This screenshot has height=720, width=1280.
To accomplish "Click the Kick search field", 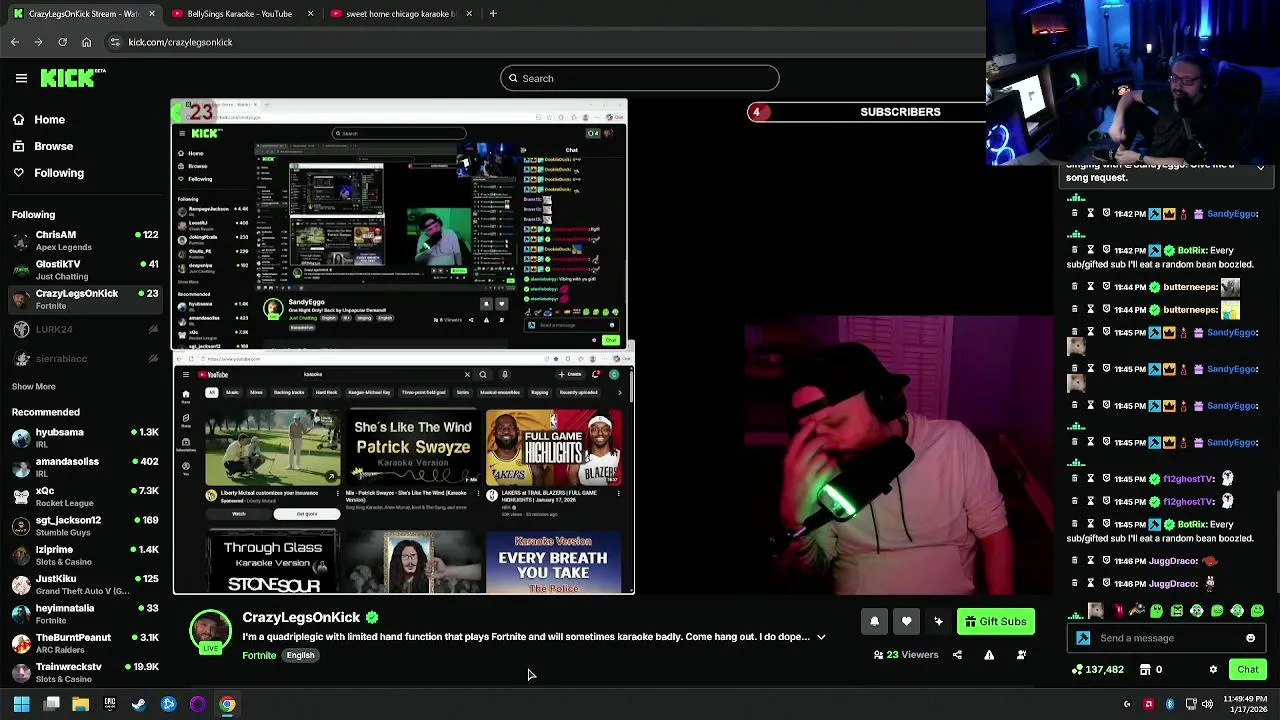I will click(x=639, y=78).
